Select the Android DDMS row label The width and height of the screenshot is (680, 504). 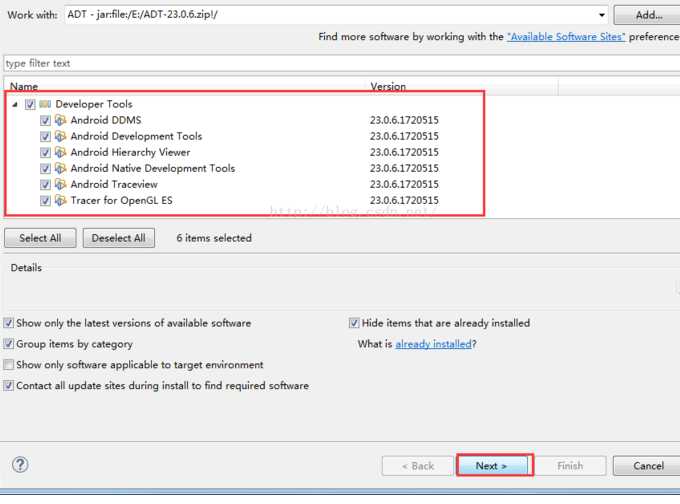click(106, 120)
